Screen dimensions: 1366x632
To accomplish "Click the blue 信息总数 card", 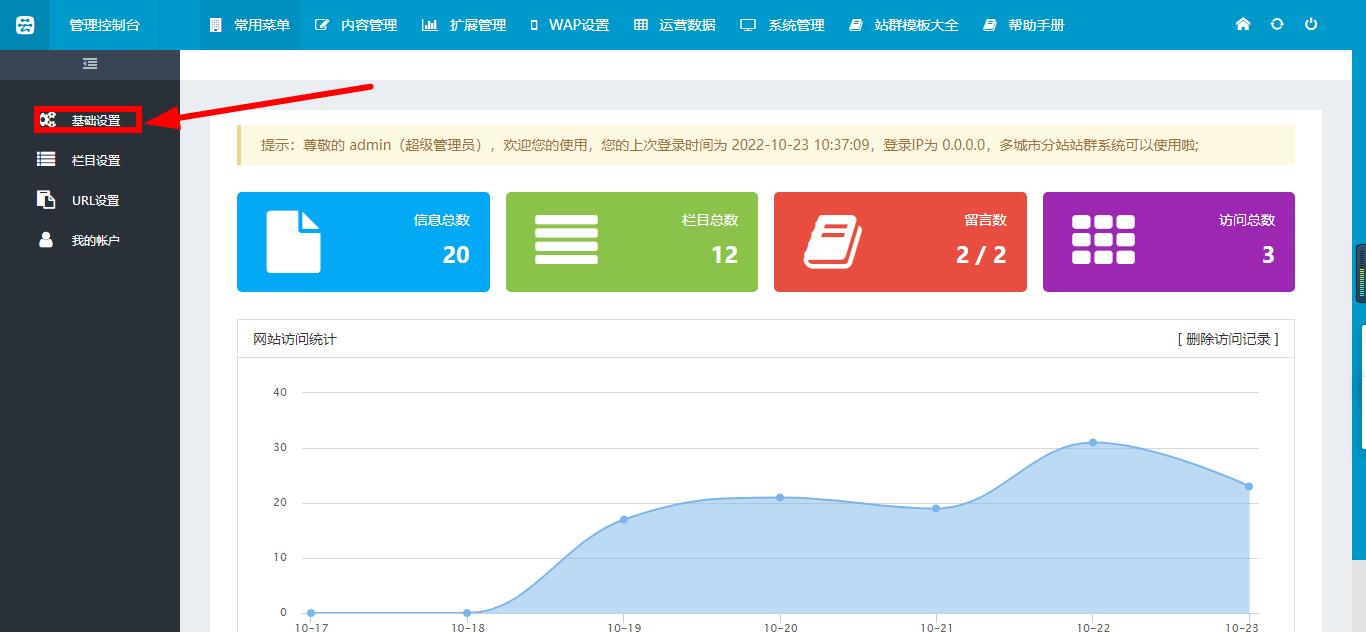I will tap(363, 242).
